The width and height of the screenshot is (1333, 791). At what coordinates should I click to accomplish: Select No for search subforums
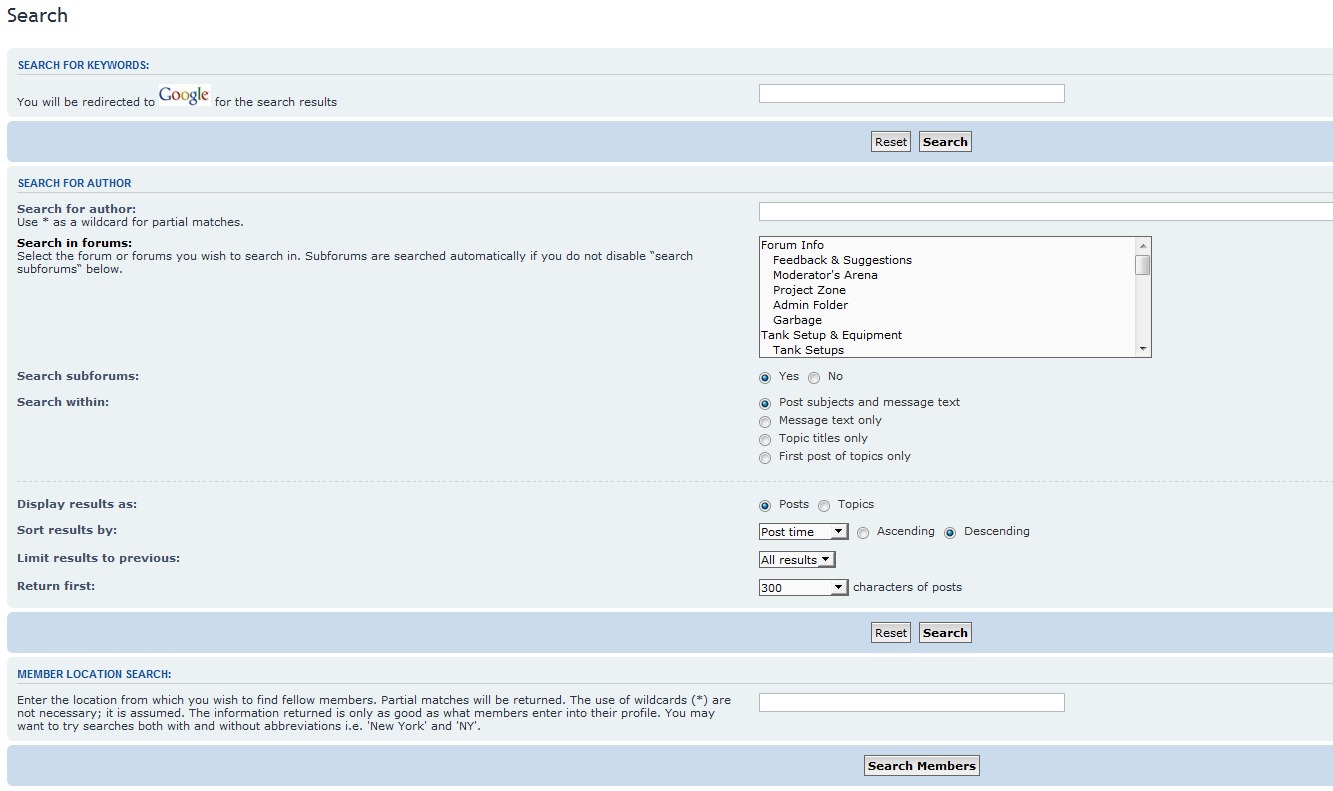pos(814,378)
